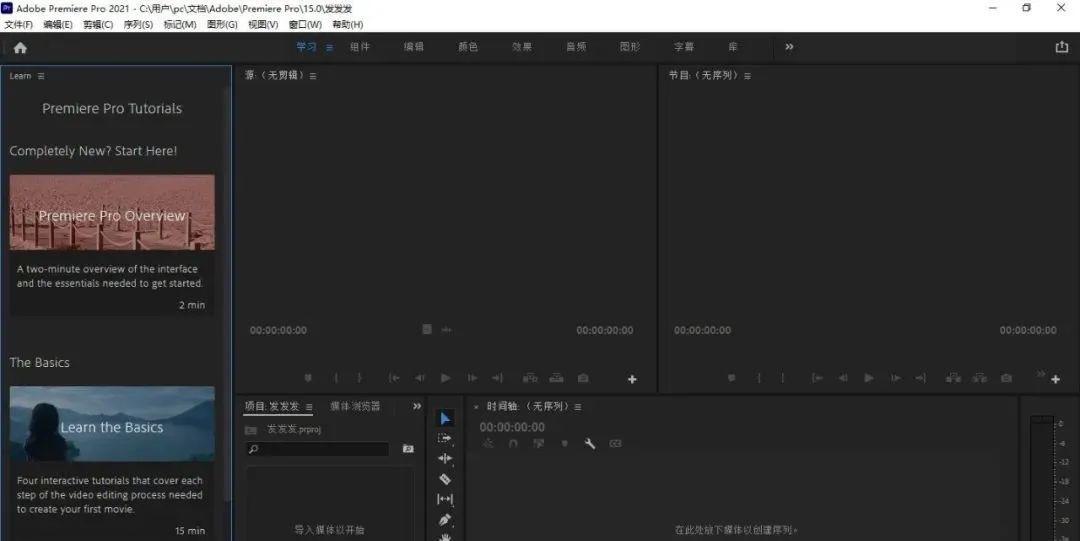Go to In point in Program monitor
Viewport: 1080px width, 541px height.
pyautogui.click(x=818, y=378)
